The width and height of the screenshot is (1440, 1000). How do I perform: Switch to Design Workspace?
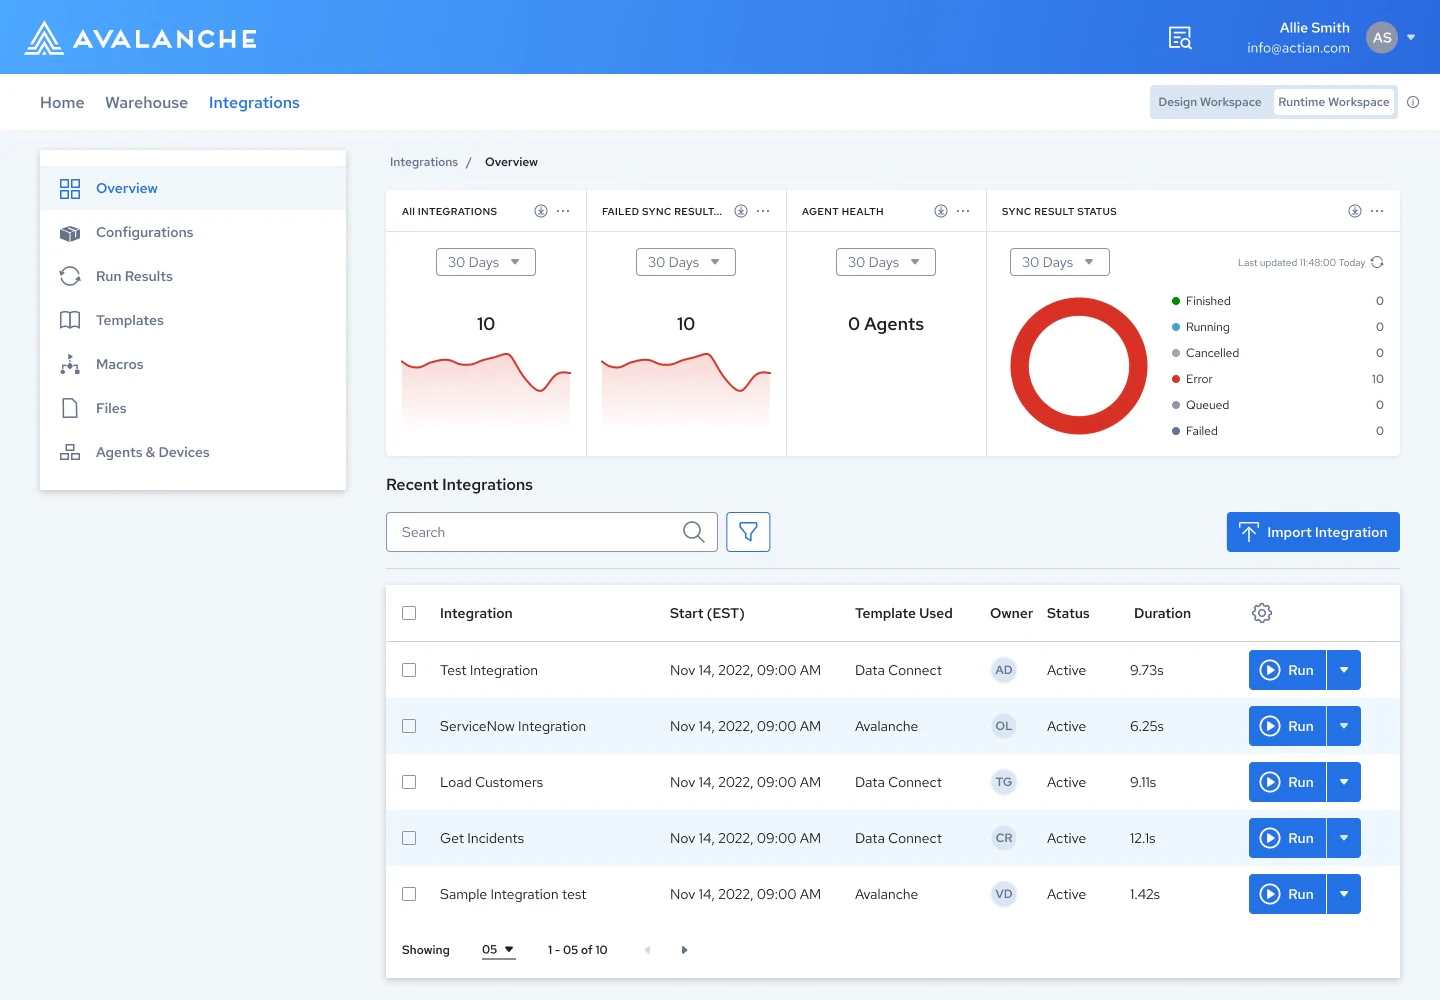click(x=1210, y=101)
